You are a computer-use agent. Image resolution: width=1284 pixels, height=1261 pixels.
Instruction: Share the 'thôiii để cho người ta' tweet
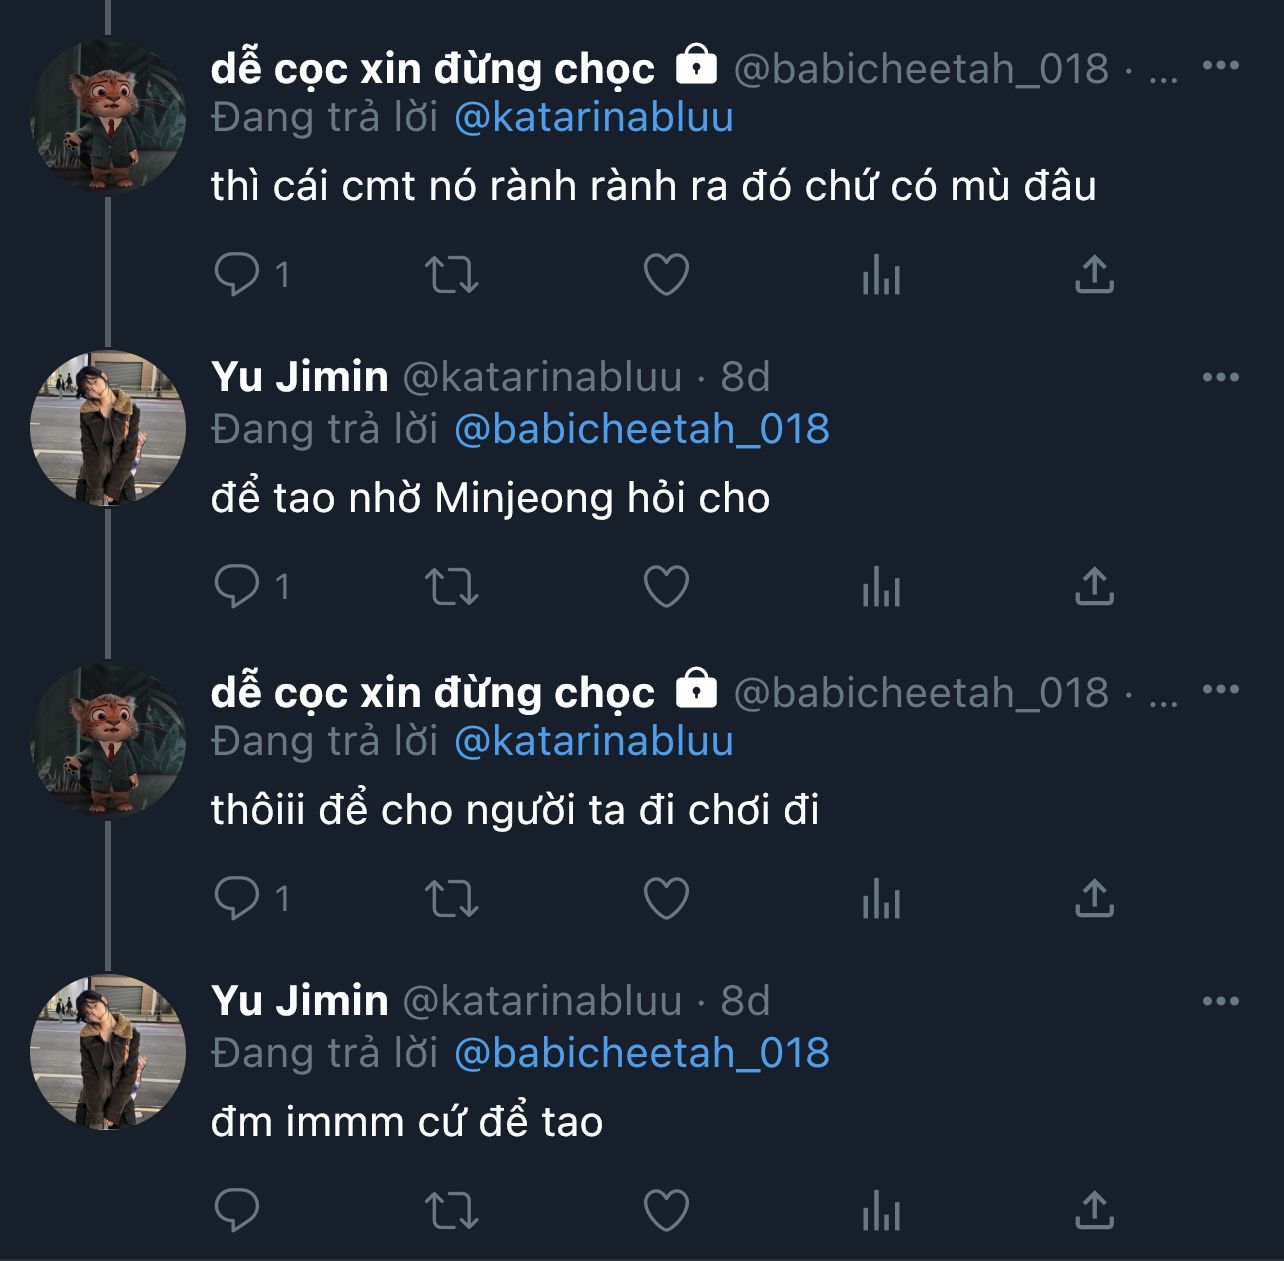click(1094, 899)
